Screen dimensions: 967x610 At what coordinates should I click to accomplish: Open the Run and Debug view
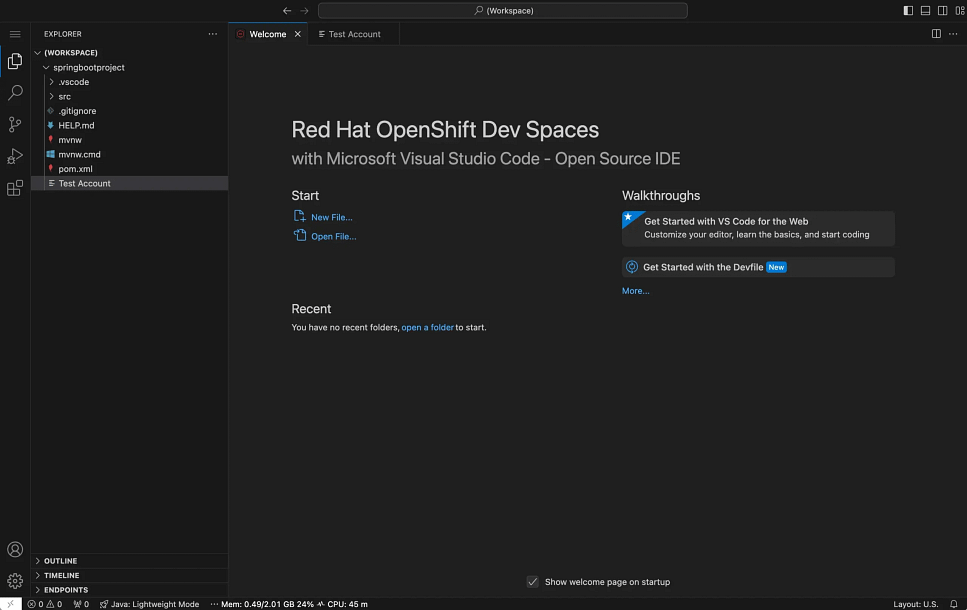point(15,156)
